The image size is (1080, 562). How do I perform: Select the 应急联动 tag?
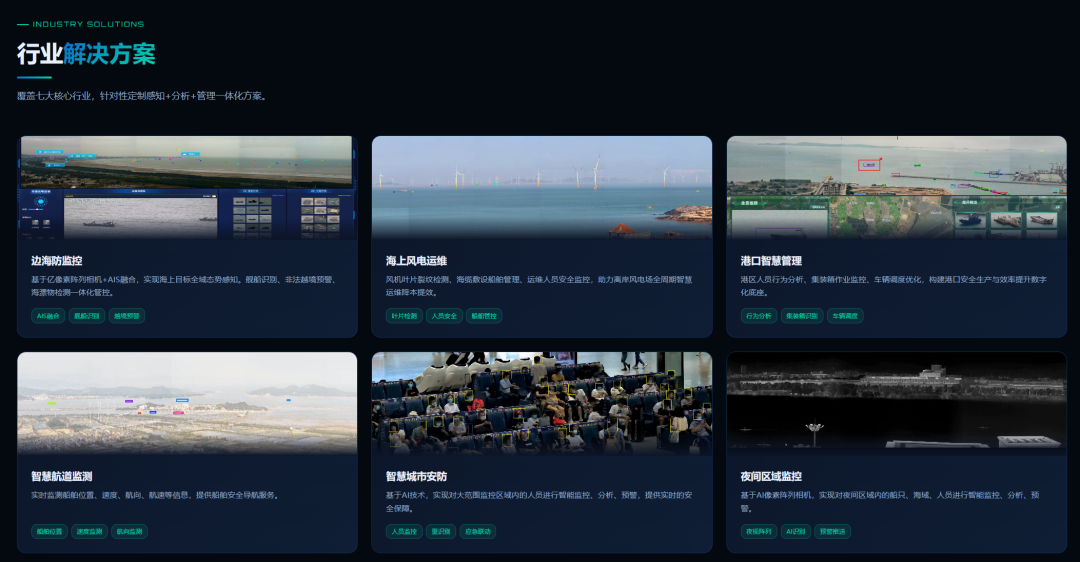pos(477,532)
